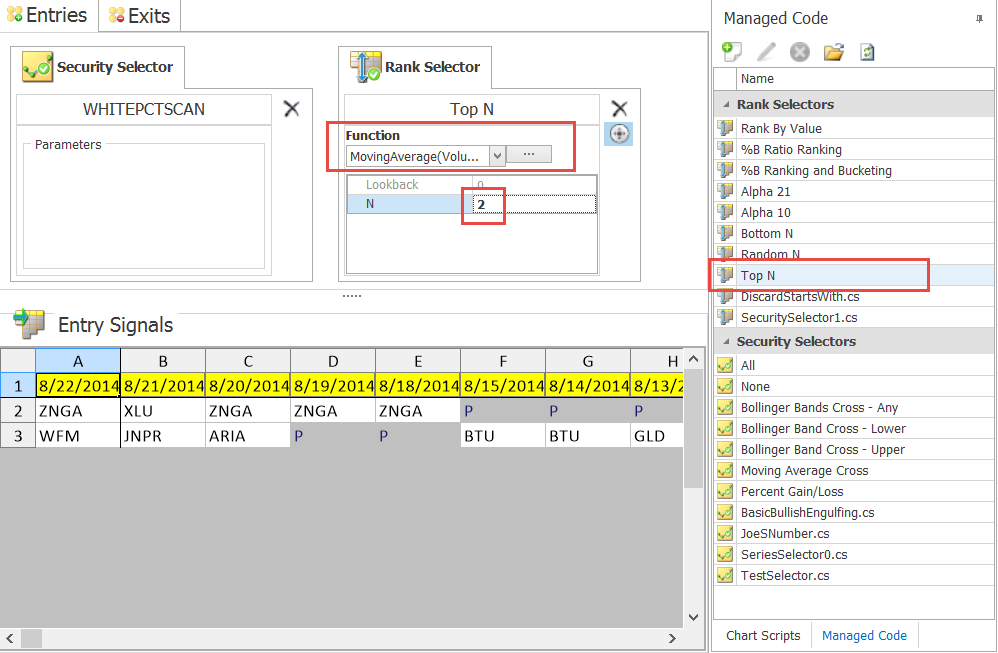The width and height of the screenshot is (998, 653).
Task: Click the Lookback value field
Action: 534,185
